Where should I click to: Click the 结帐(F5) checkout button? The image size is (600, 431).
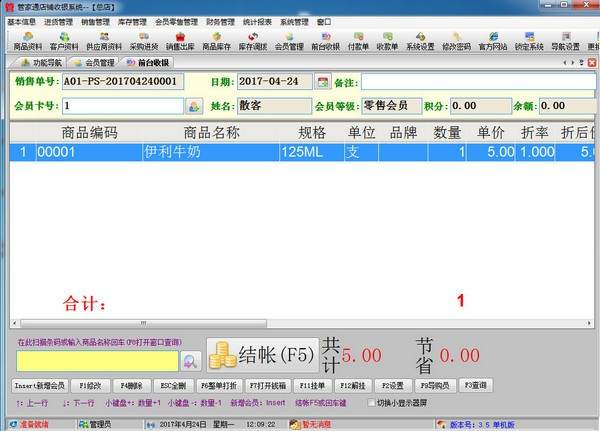point(262,354)
